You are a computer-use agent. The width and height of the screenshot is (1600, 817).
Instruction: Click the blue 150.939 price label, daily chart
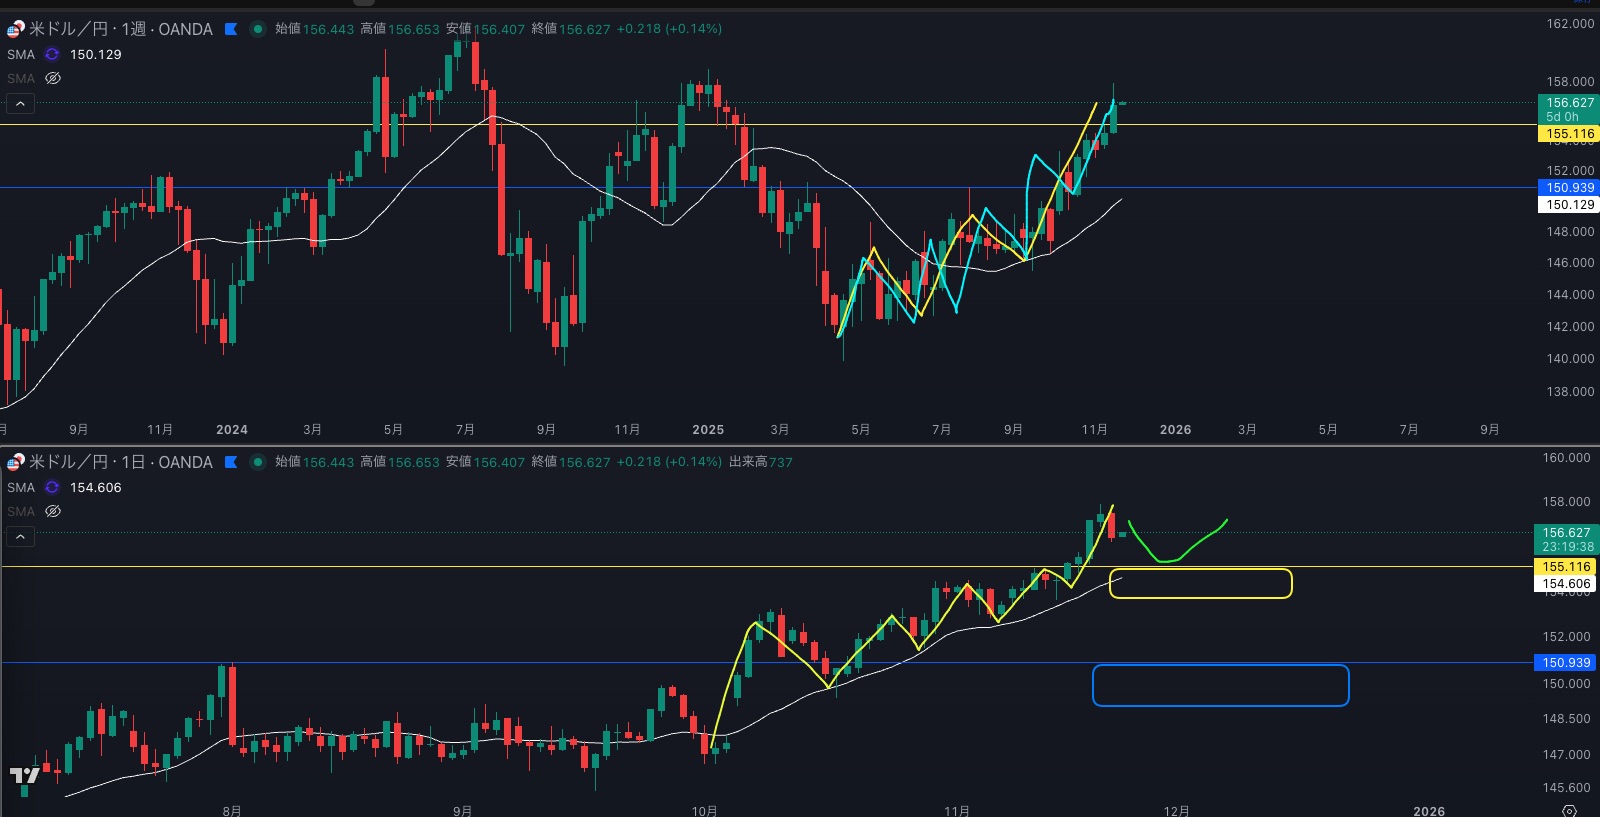[x=1565, y=663]
